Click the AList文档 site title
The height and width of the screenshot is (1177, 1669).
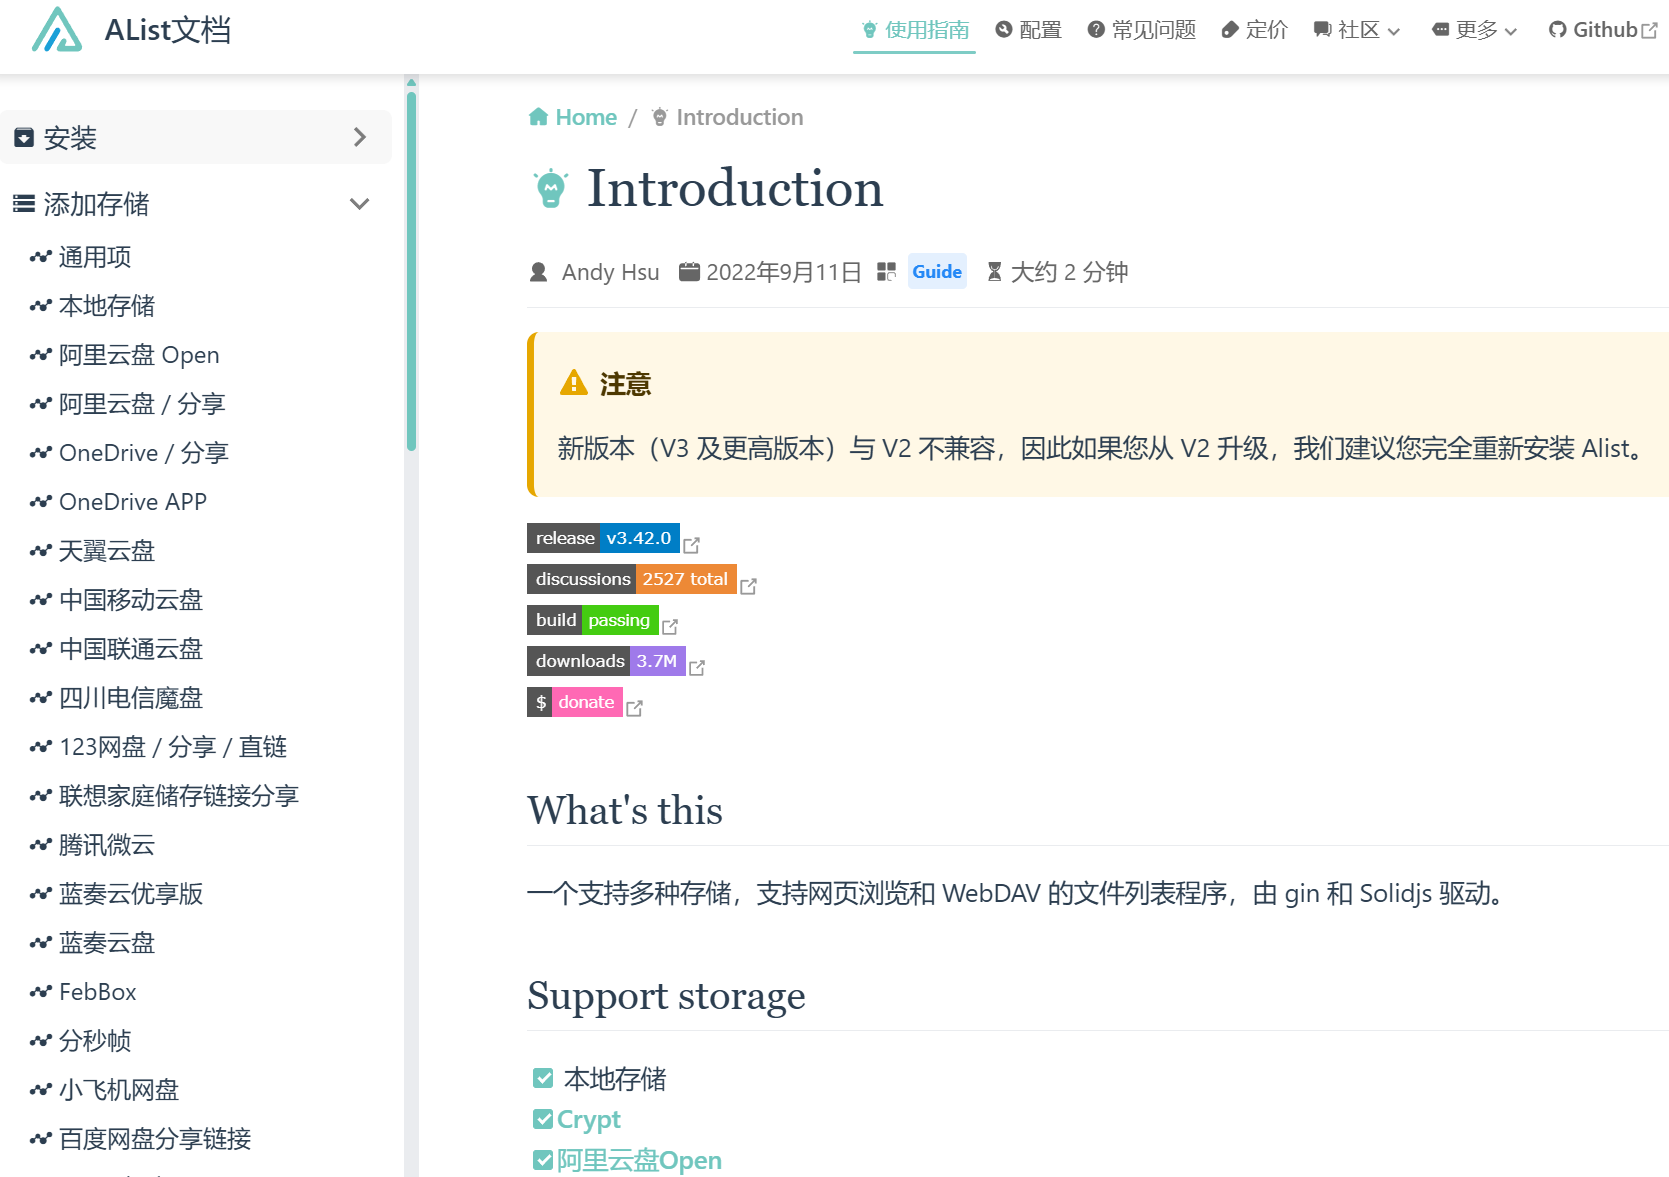[168, 30]
